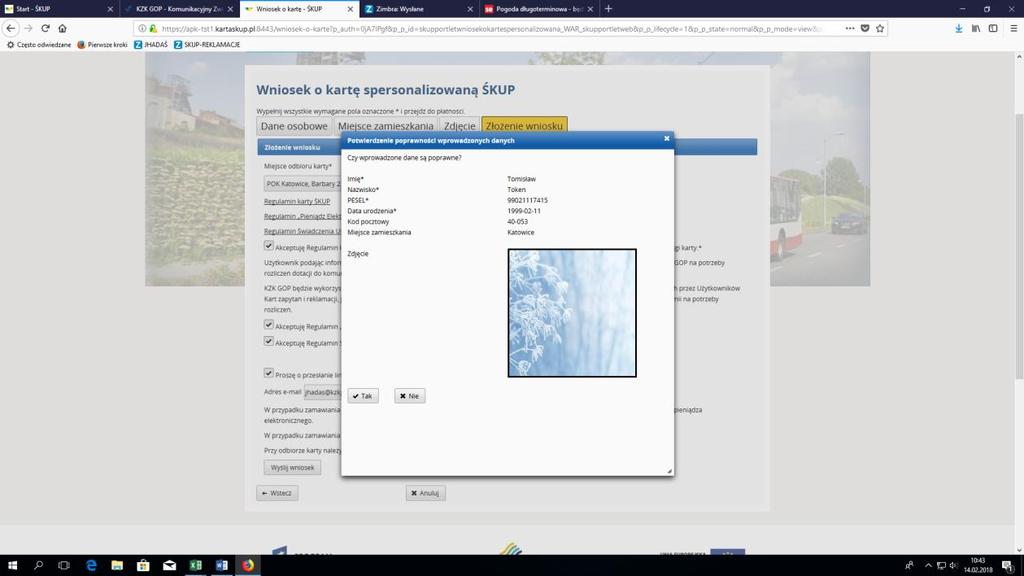Open JHADAŚ bookmark

coord(151,44)
